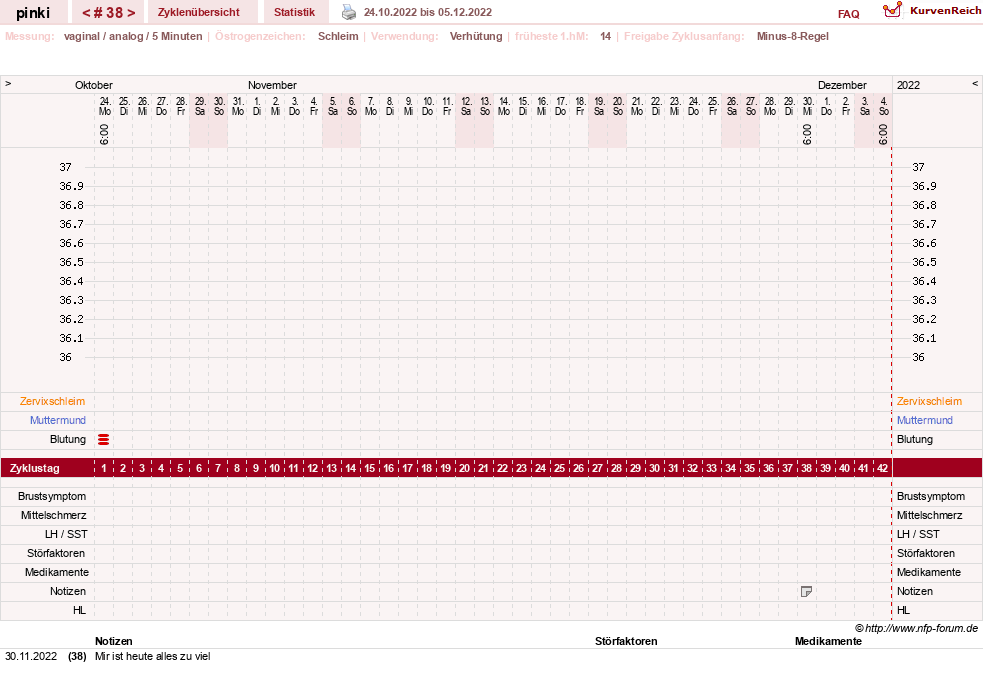
Task: Click the left Mittelschmerz row label
Action: [53, 515]
